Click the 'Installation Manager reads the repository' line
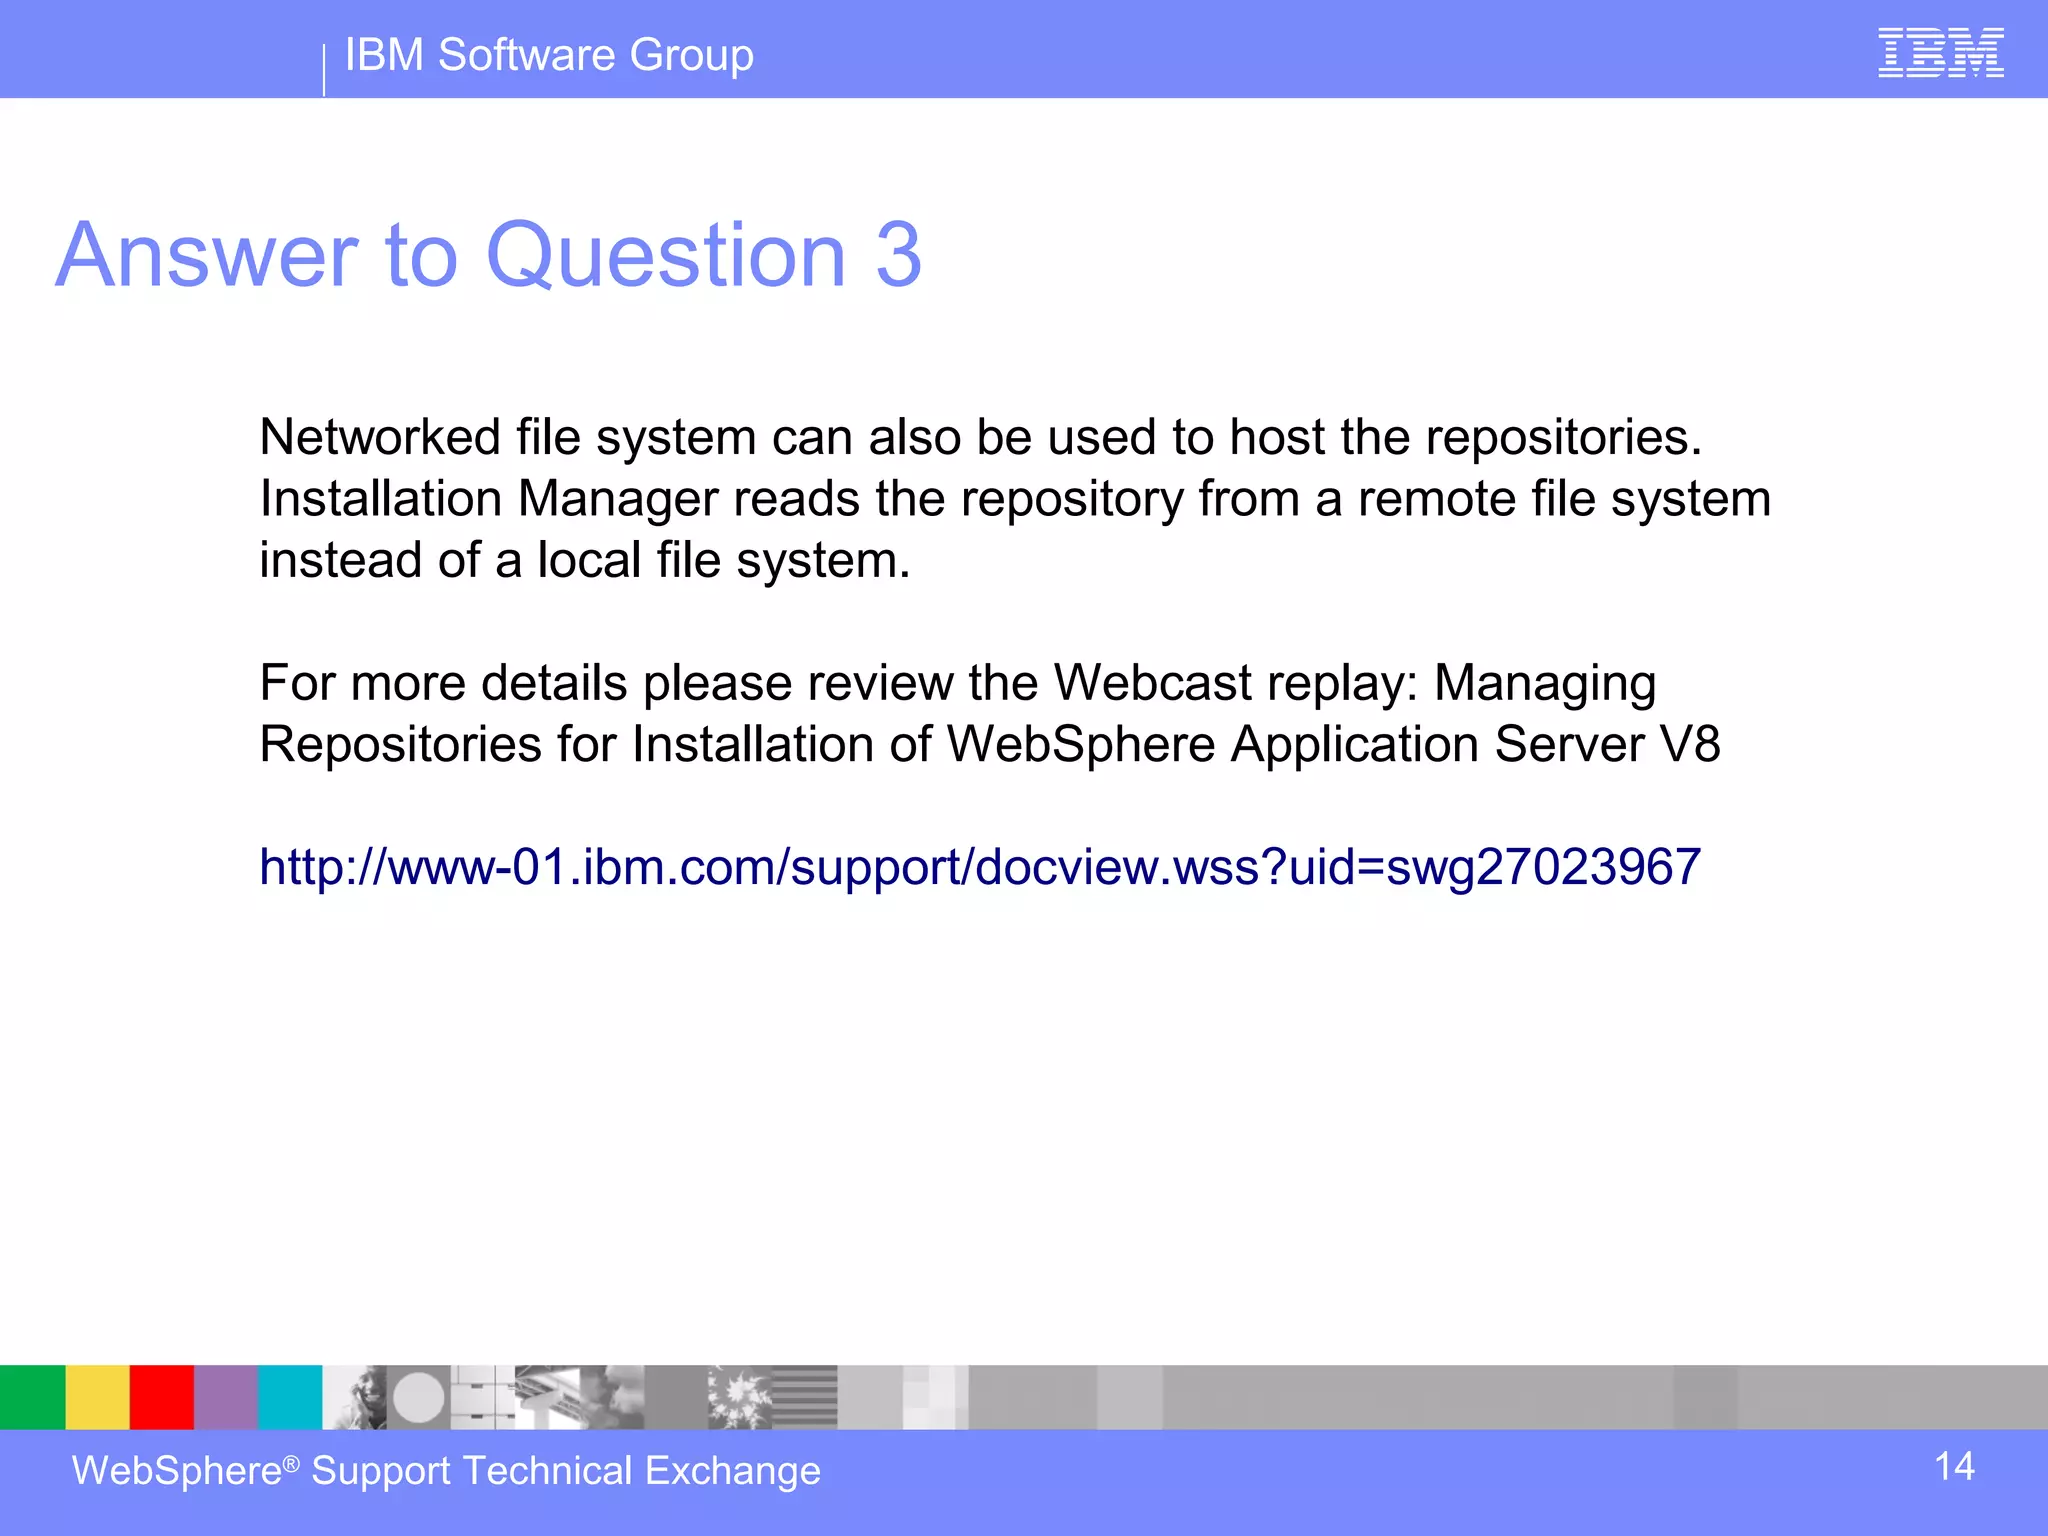The height and width of the screenshot is (1536, 2048). [x=1015, y=499]
